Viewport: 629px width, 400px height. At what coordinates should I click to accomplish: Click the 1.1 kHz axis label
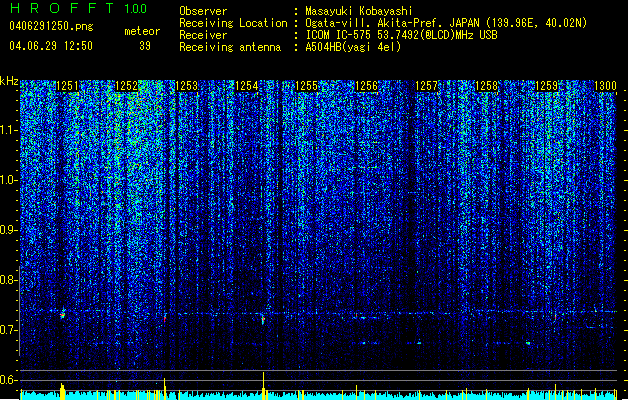(x=9, y=130)
